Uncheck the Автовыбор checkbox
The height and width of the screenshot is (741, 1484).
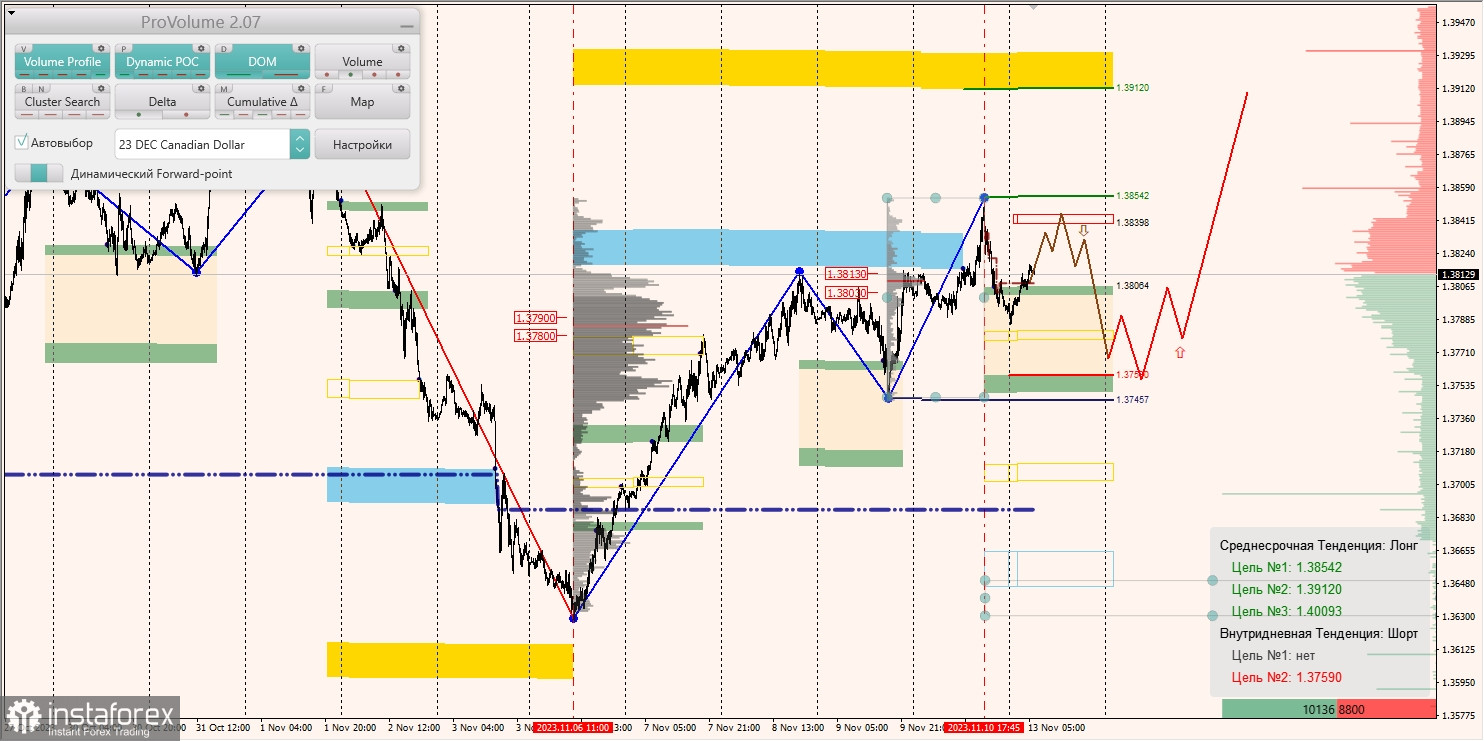click(22, 143)
